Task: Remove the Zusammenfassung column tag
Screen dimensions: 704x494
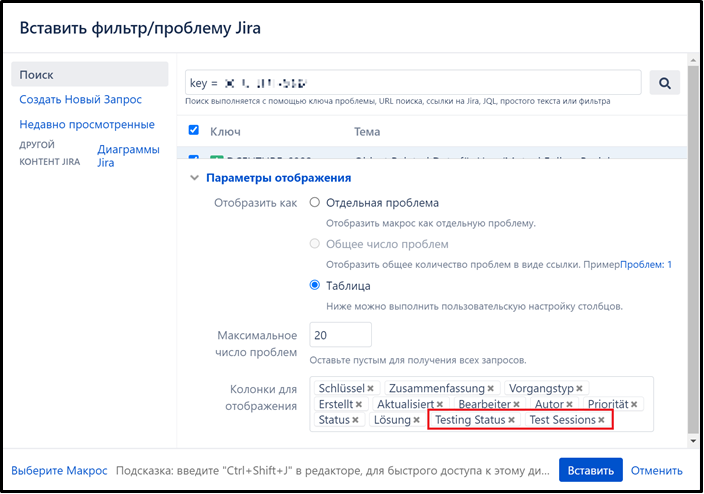Action: tap(491, 389)
